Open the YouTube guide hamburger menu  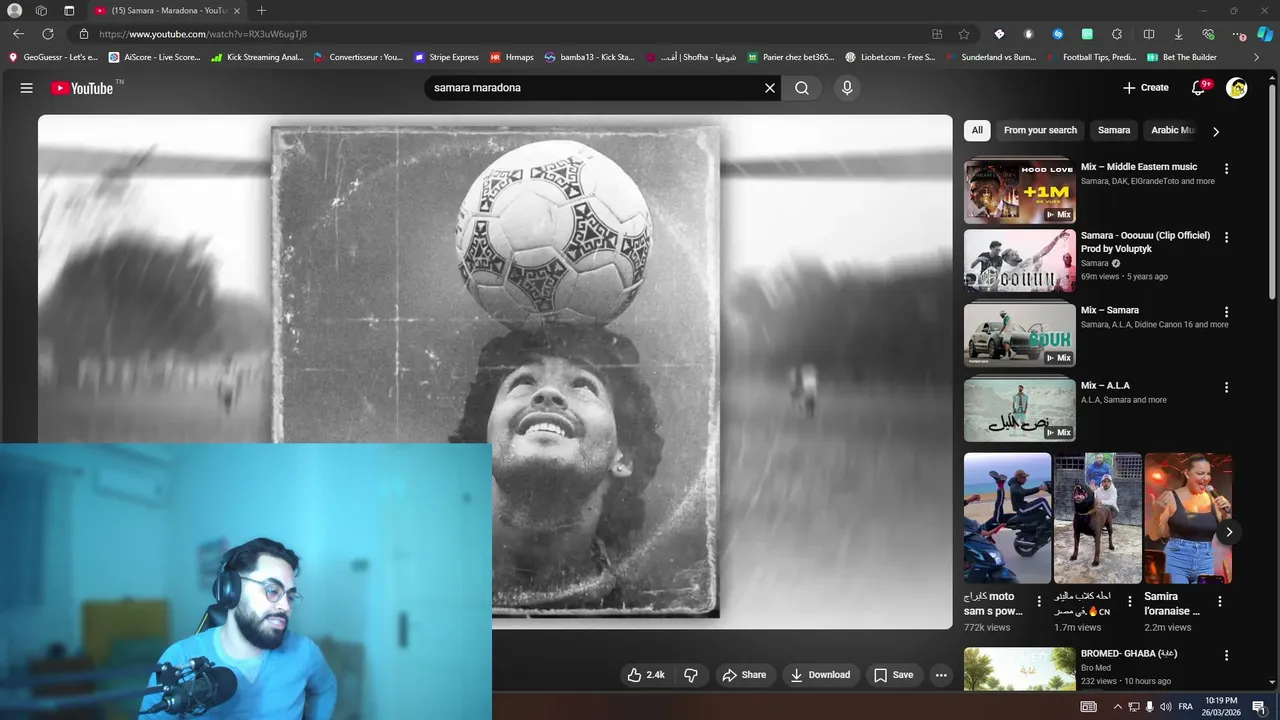click(27, 88)
